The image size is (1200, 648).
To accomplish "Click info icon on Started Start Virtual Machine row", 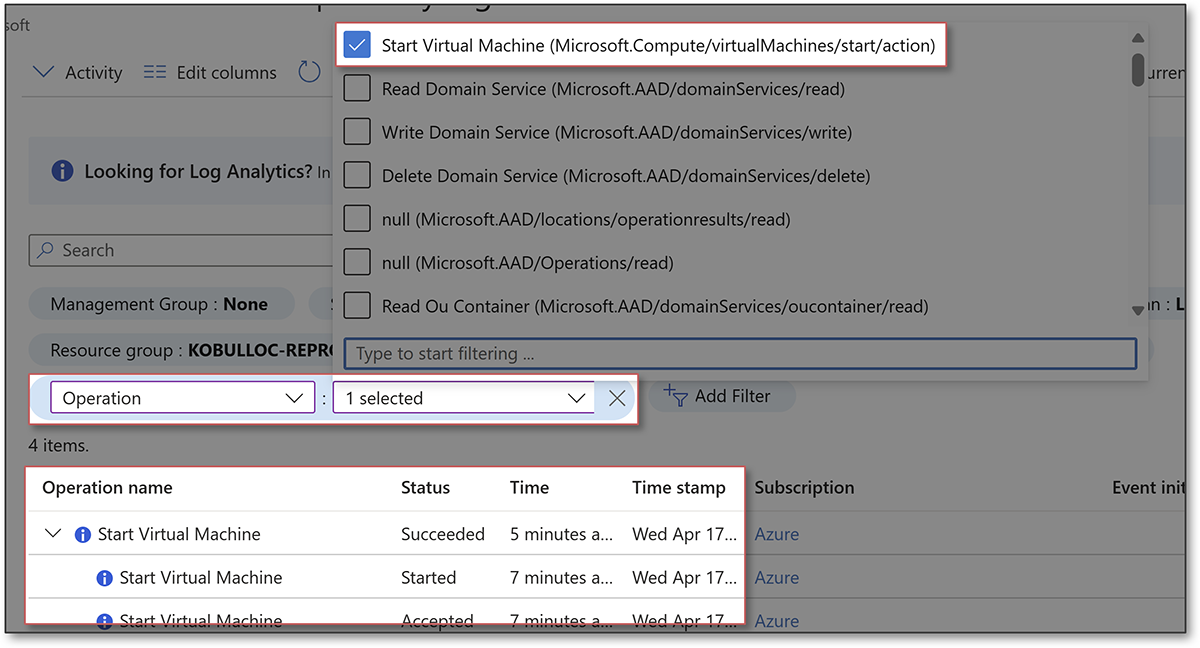I will coord(104,578).
